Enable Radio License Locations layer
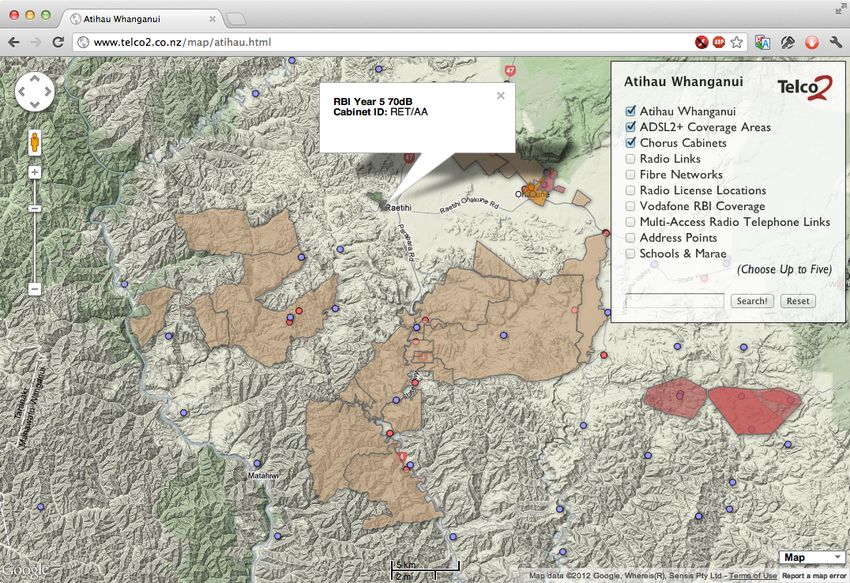The height and width of the screenshot is (583, 850). coord(630,190)
